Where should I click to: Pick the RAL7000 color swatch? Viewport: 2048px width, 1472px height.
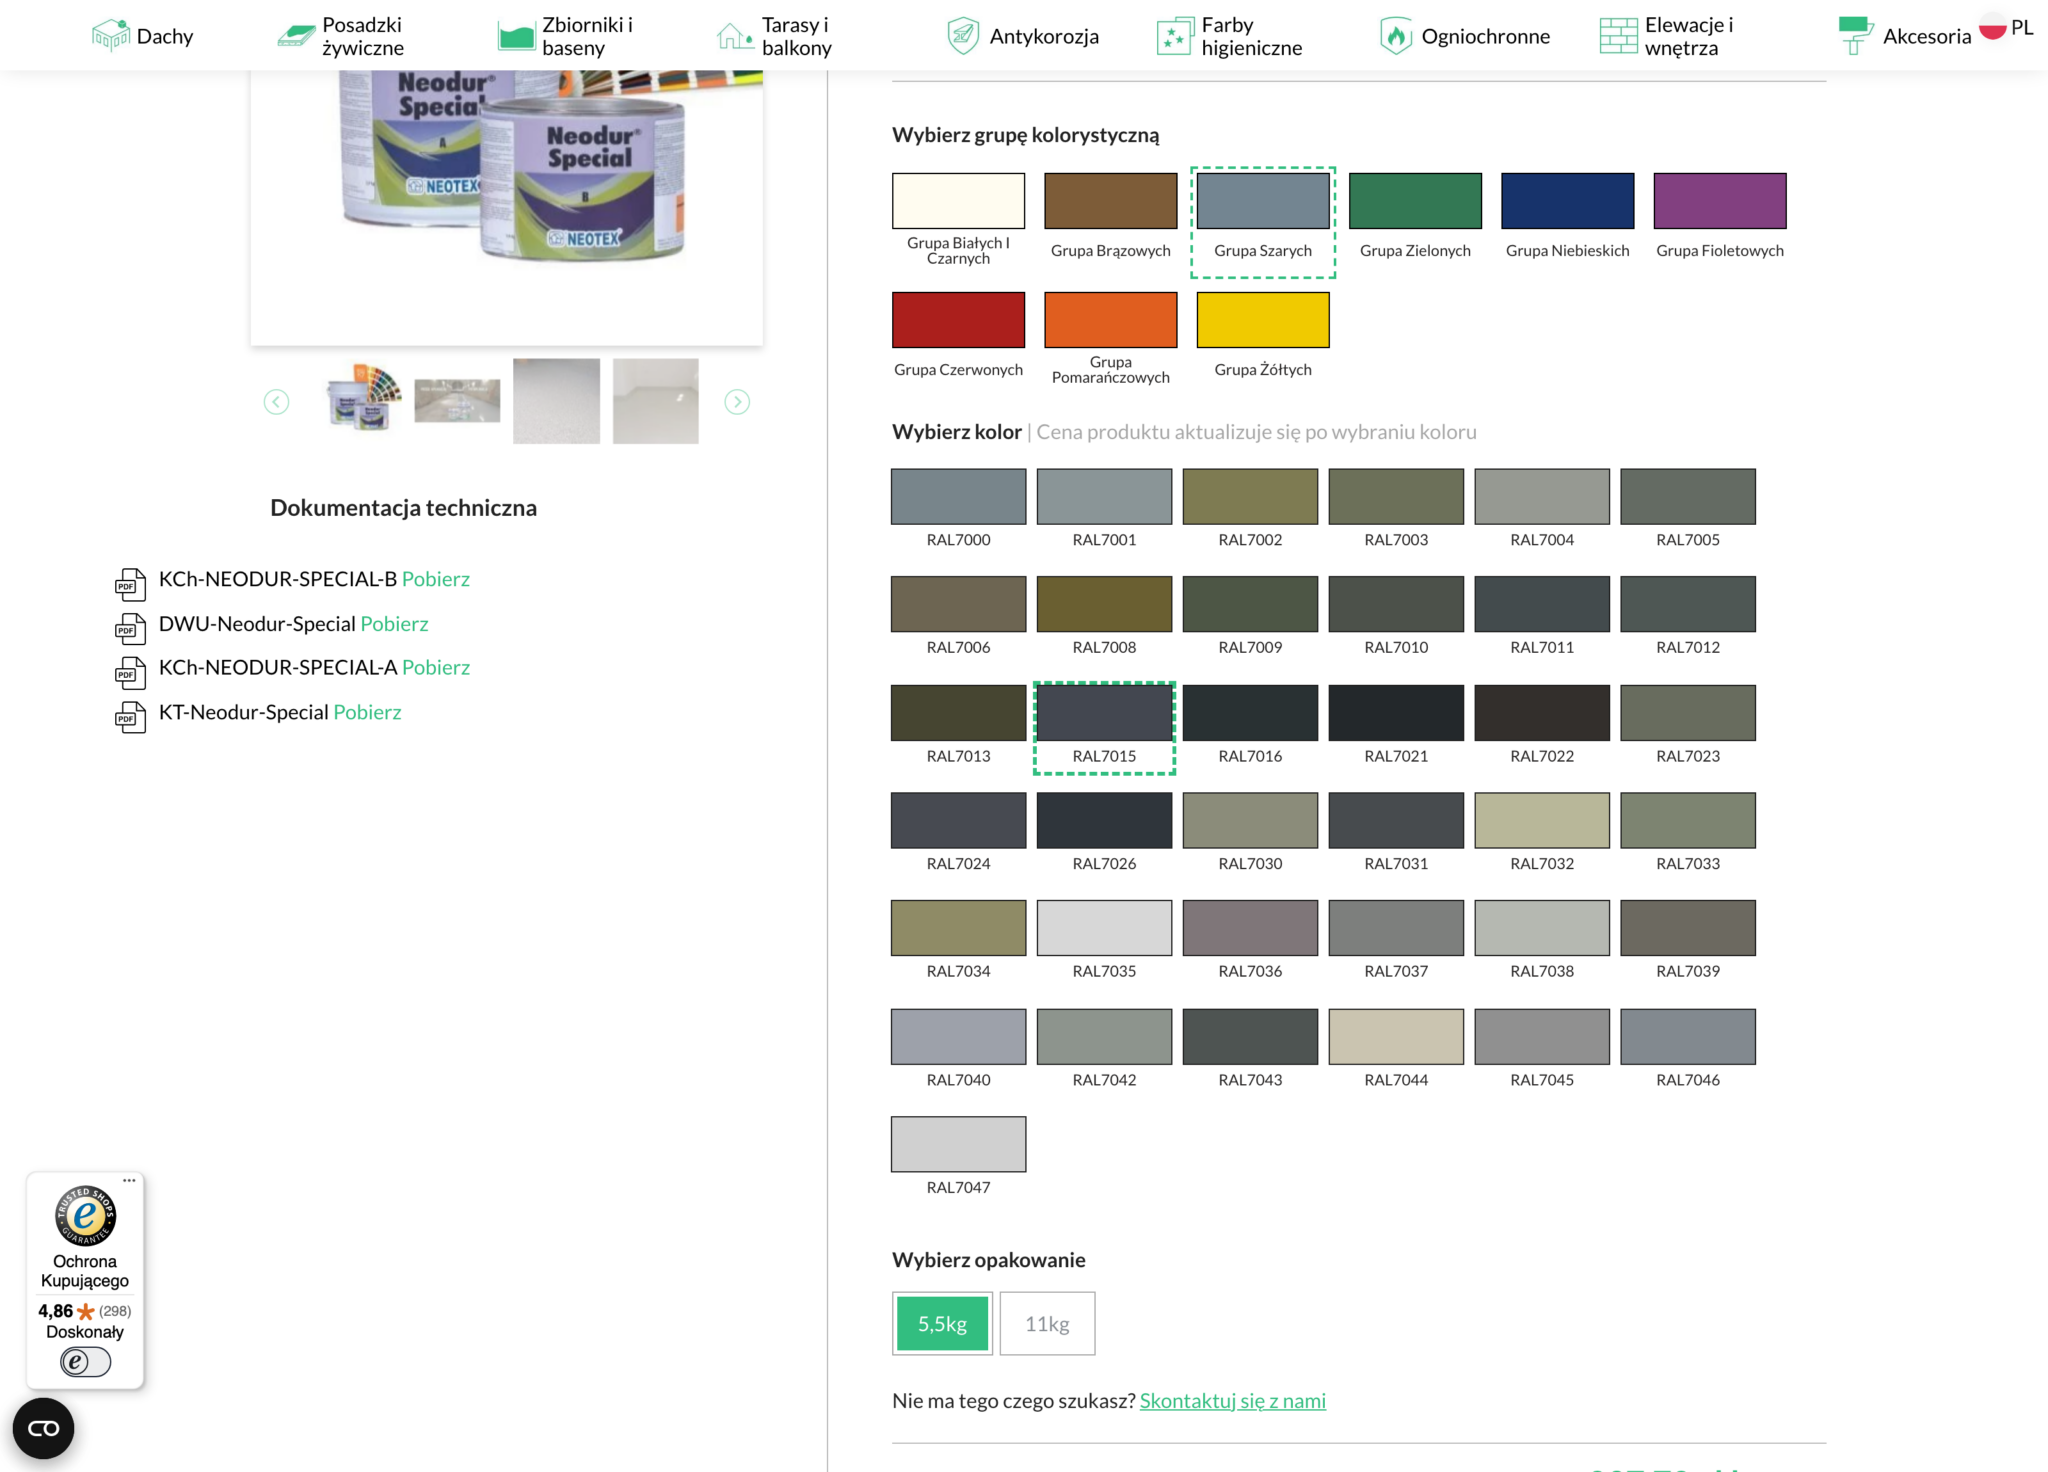[958, 496]
